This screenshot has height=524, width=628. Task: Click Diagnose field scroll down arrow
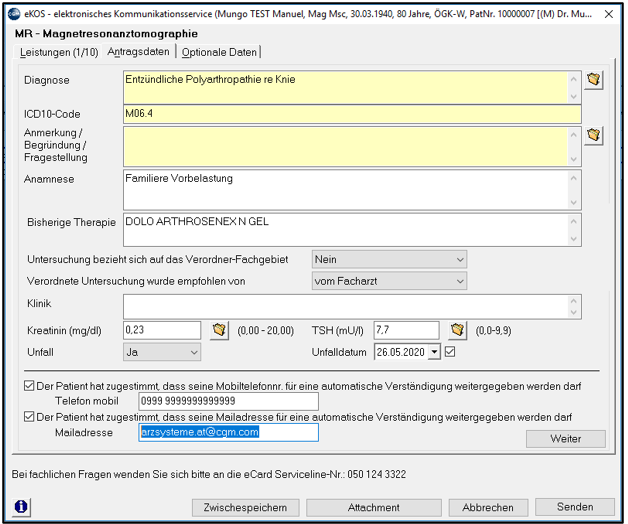(574, 97)
